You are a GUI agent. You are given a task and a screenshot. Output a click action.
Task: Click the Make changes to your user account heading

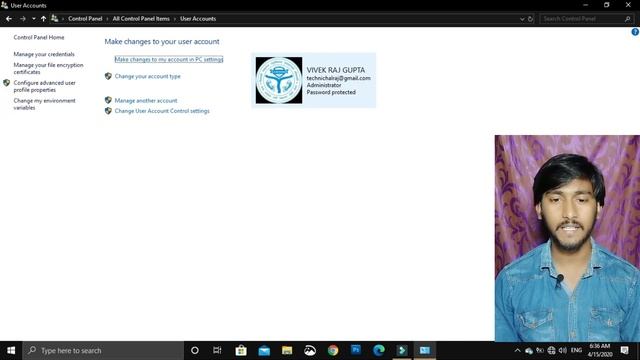162,42
